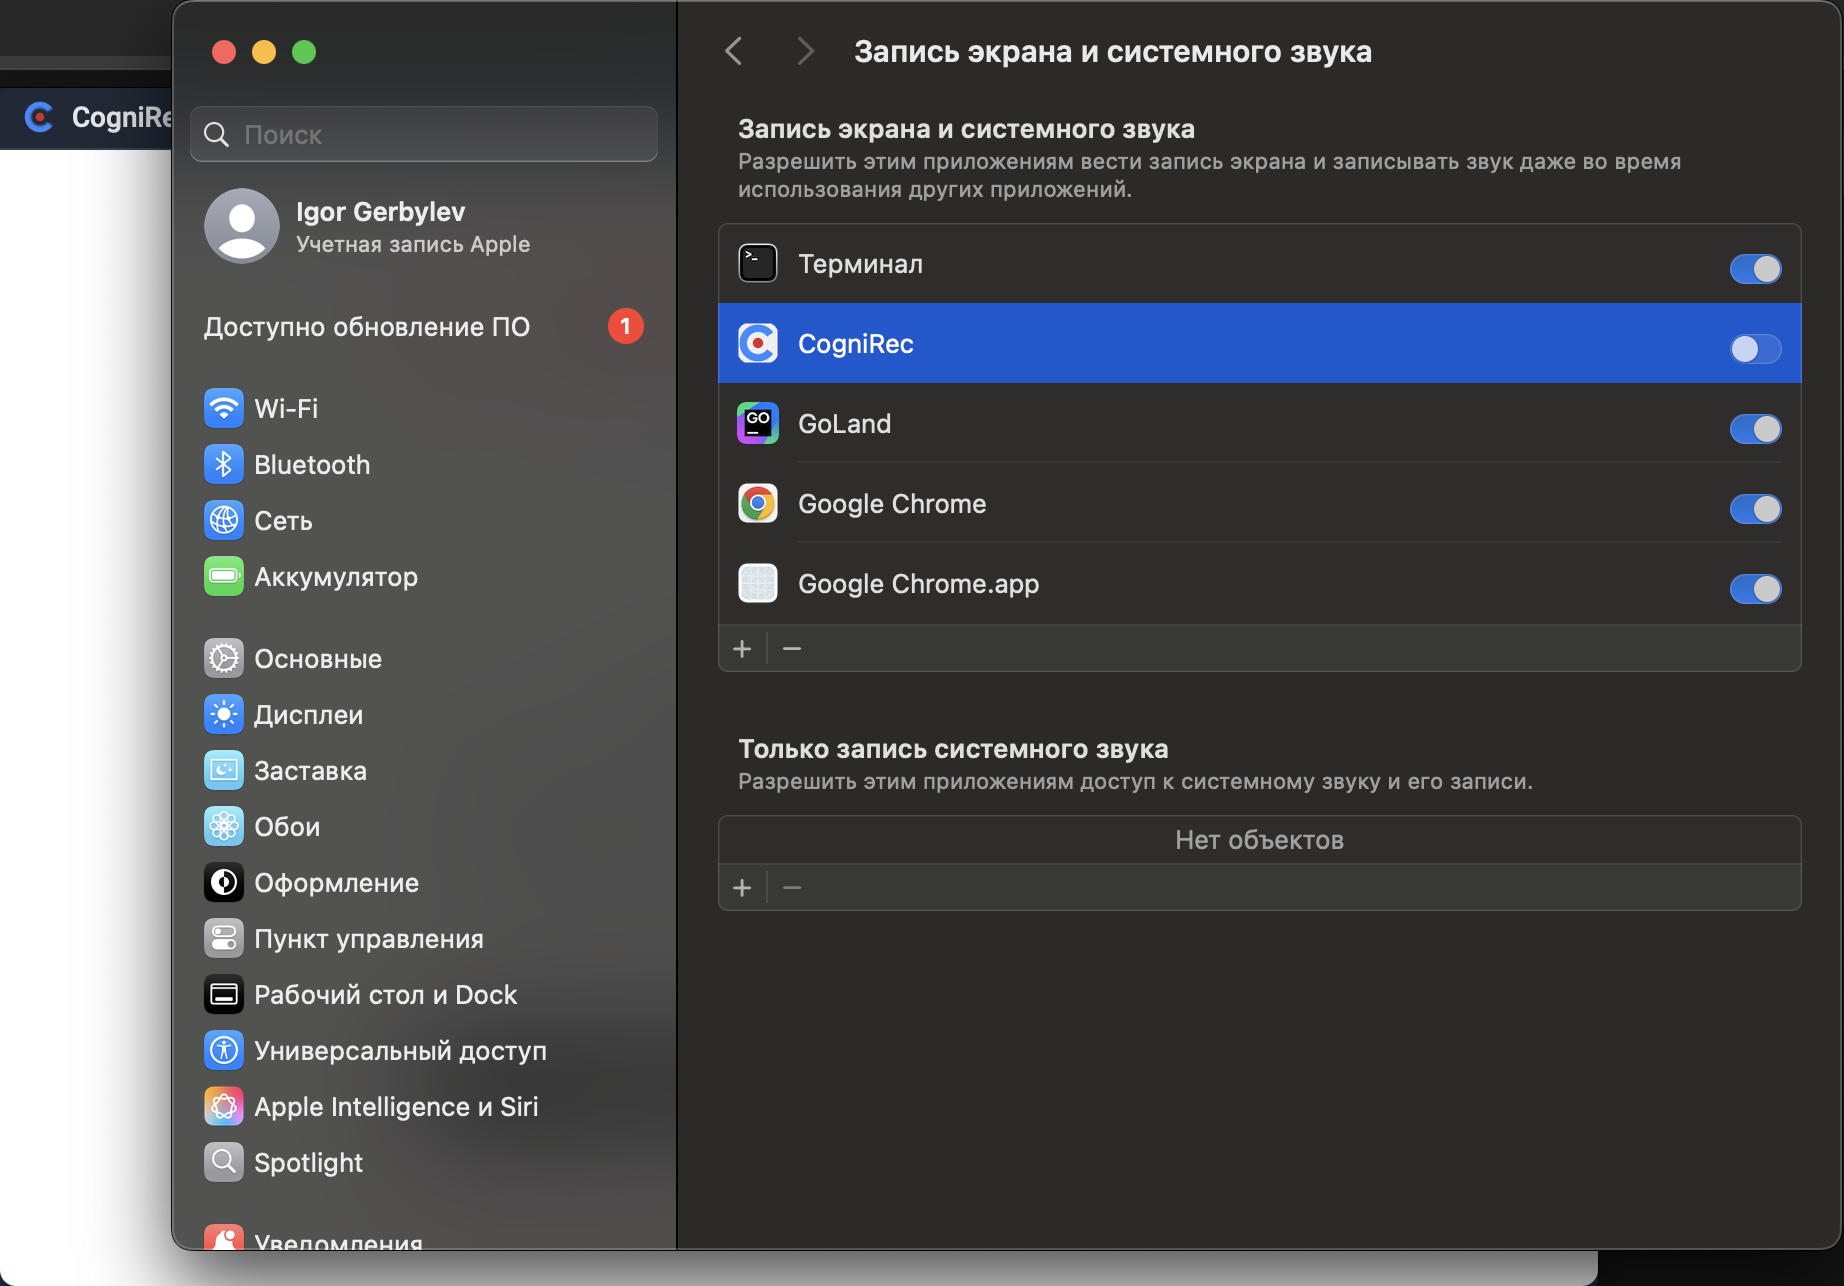Go back using the left chevron
This screenshot has height=1286, width=1844.
tap(734, 51)
